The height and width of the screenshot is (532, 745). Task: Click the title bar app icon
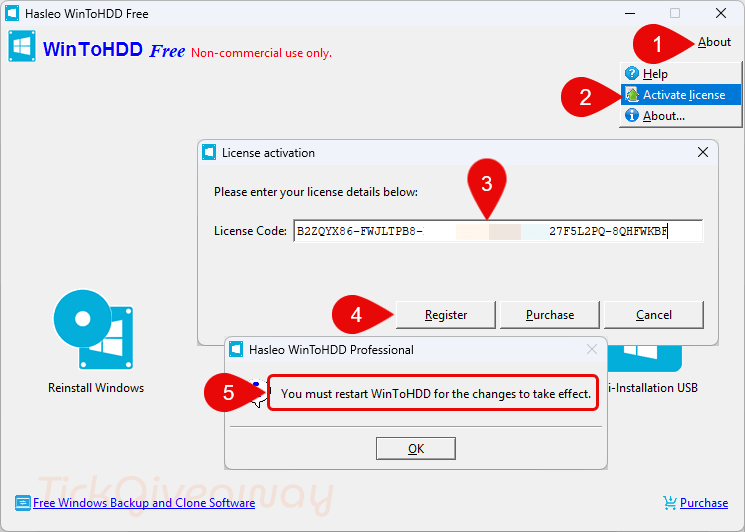coord(12,13)
